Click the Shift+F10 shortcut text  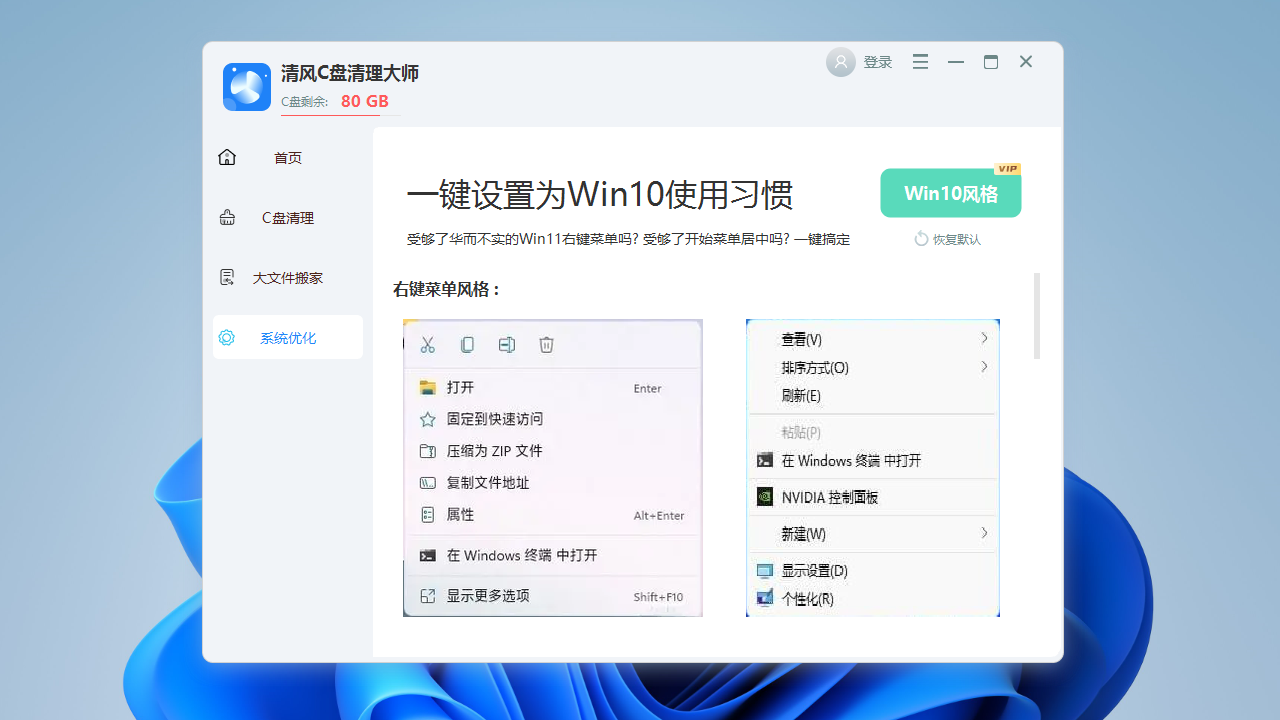(658, 597)
